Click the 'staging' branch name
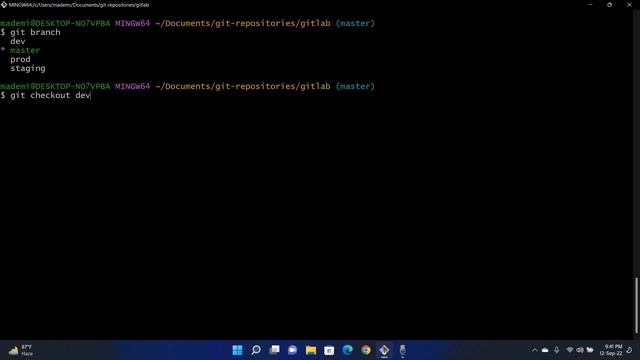This screenshot has height=360, width=640. tap(28, 68)
